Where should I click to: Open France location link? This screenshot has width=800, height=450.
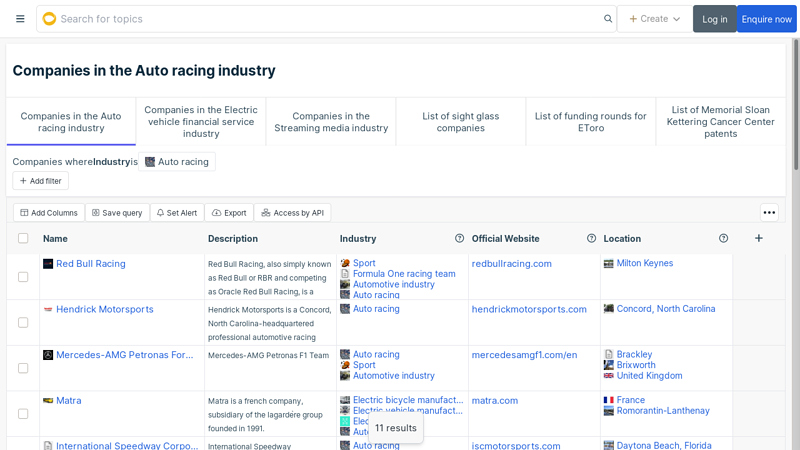click(x=631, y=400)
